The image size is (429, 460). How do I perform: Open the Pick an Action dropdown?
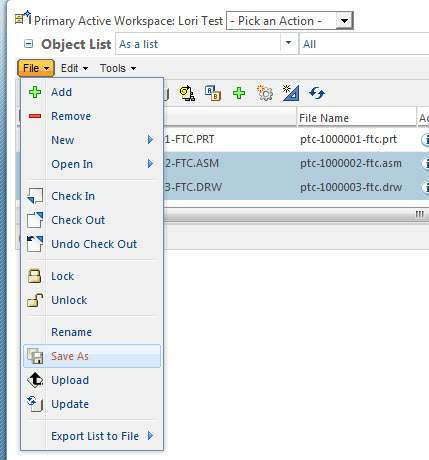[x=344, y=21]
